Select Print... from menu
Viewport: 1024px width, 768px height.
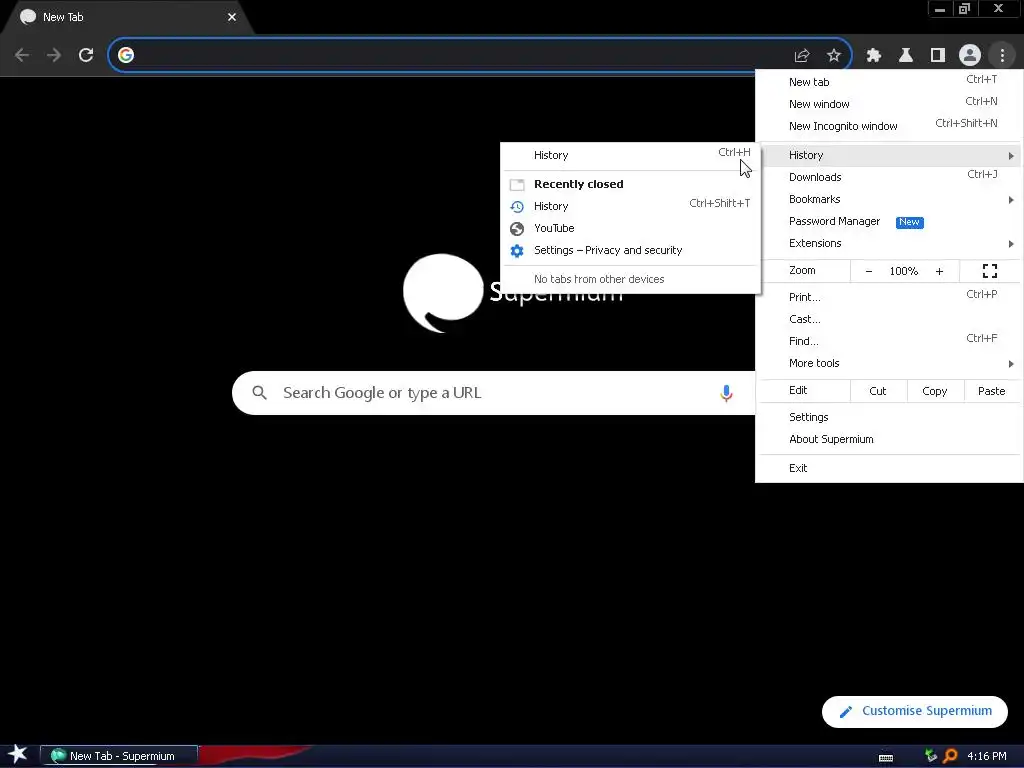(x=889, y=297)
